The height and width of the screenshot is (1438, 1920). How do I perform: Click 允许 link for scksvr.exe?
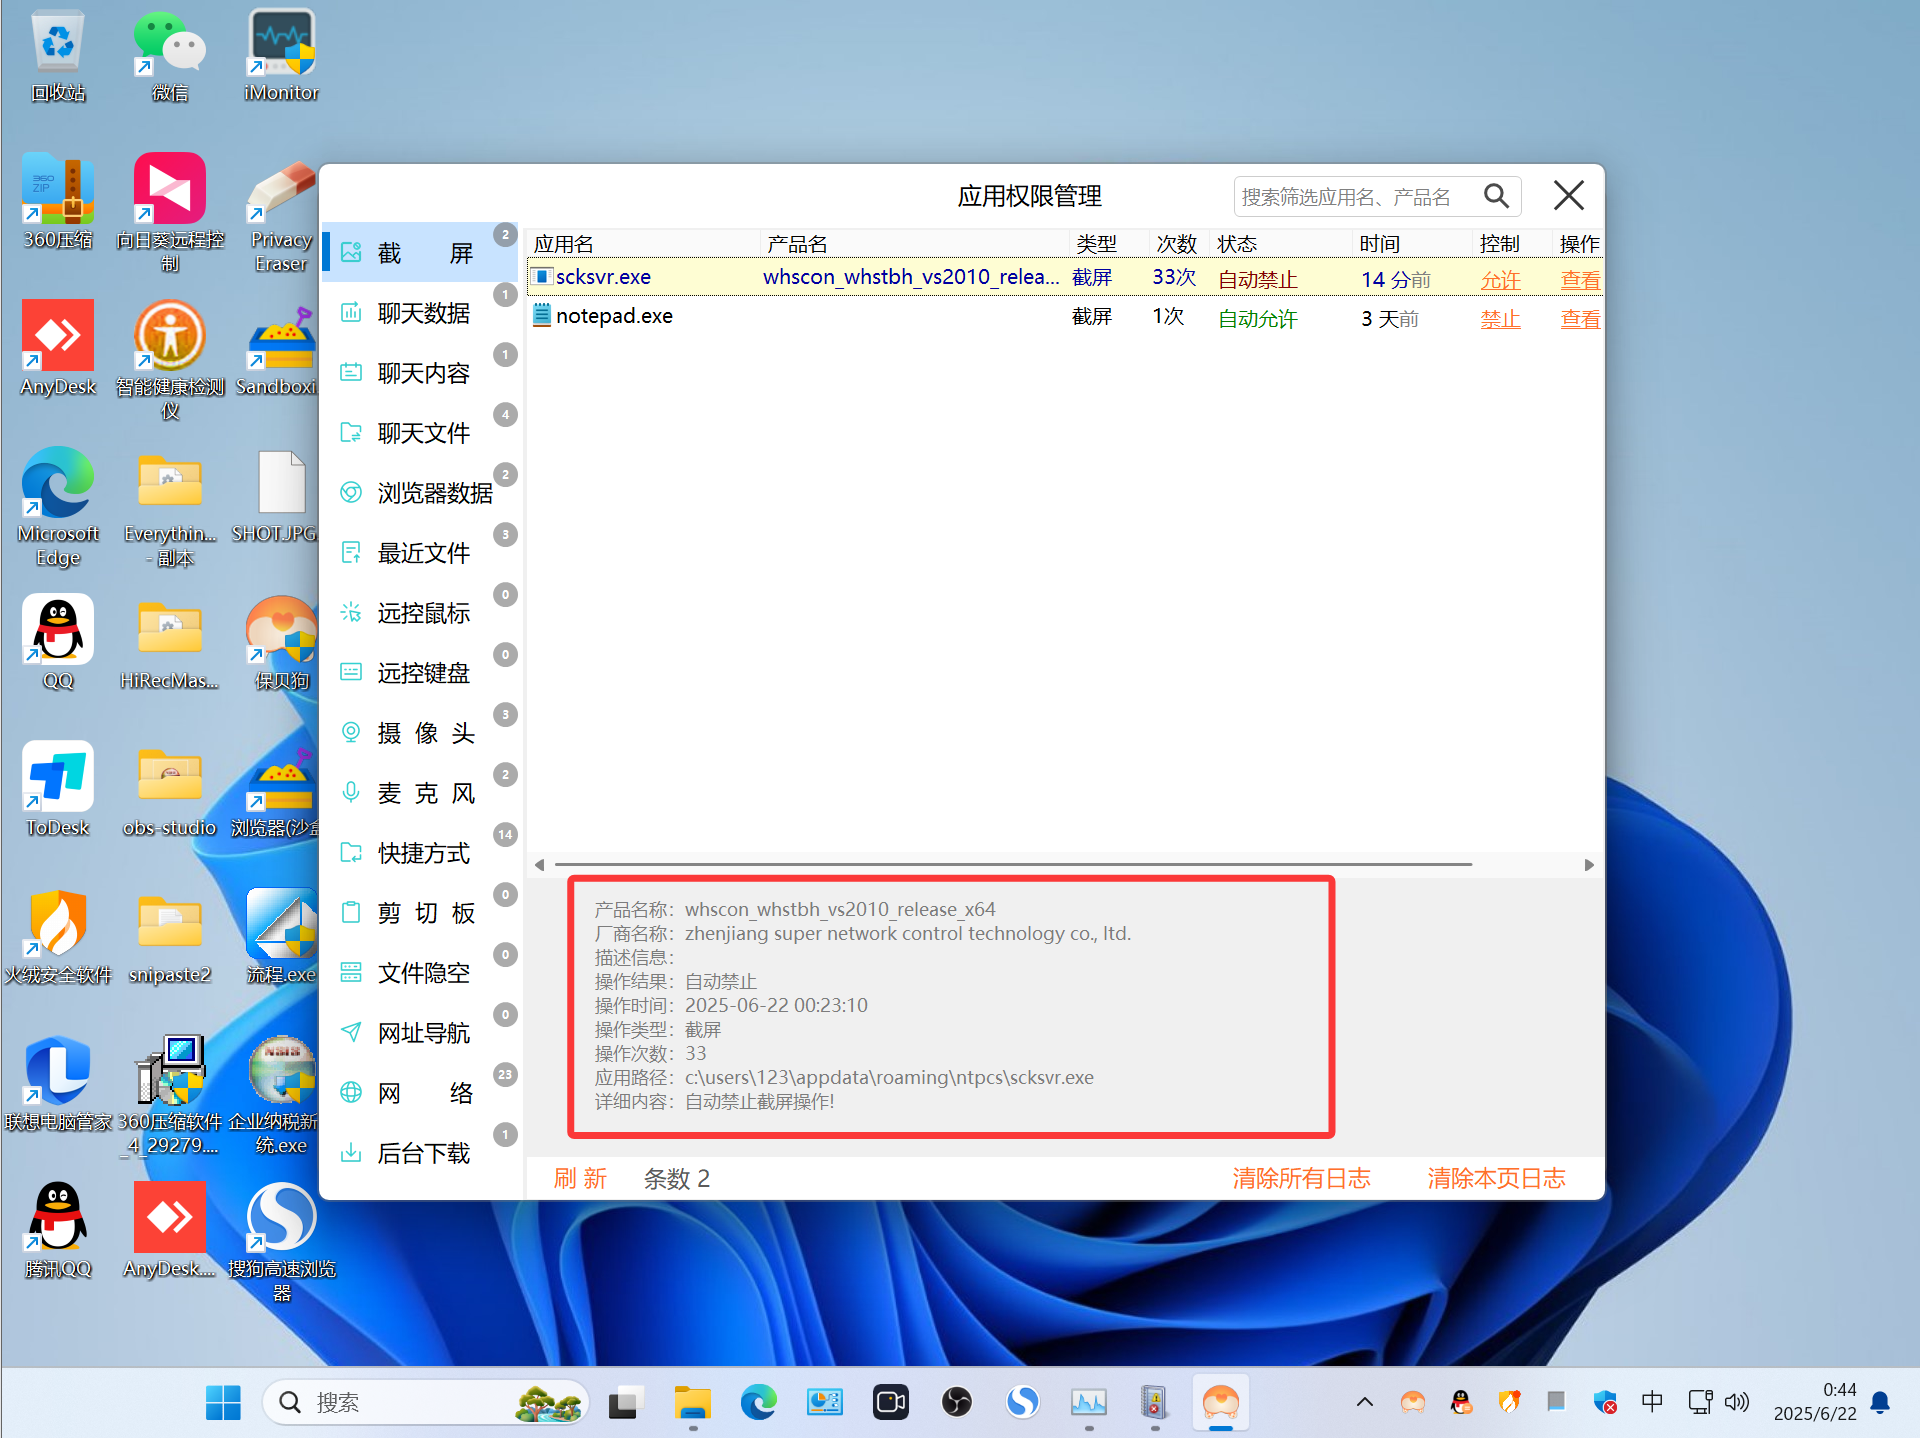click(x=1500, y=280)
